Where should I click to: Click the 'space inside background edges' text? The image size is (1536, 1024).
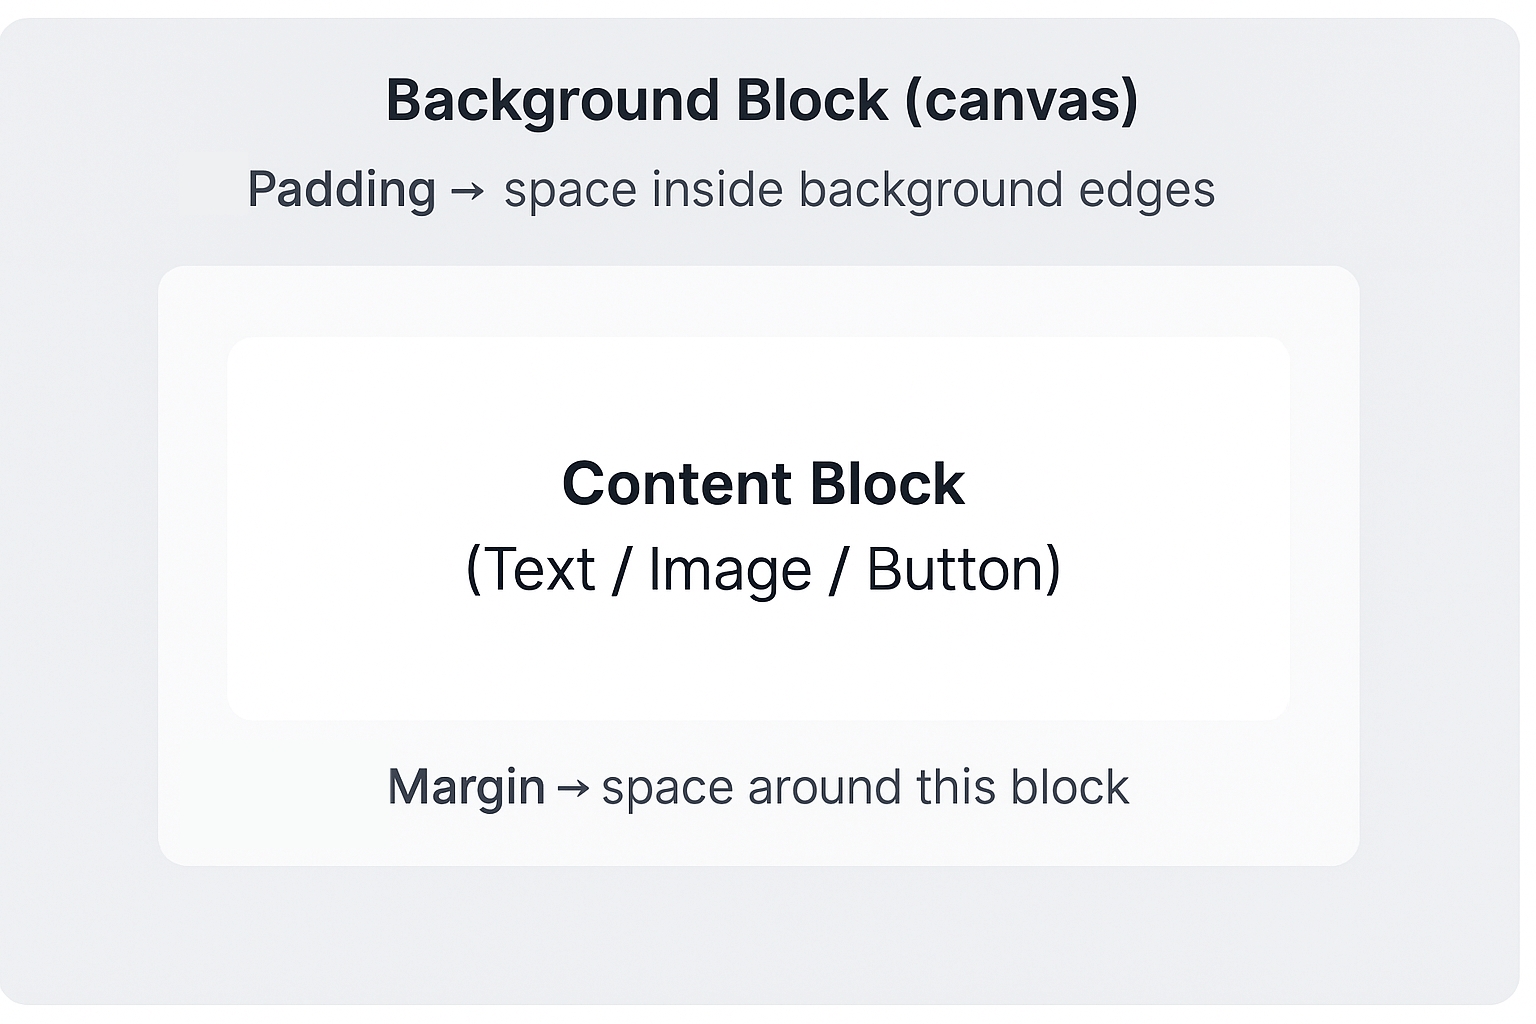tap(859, 191)
